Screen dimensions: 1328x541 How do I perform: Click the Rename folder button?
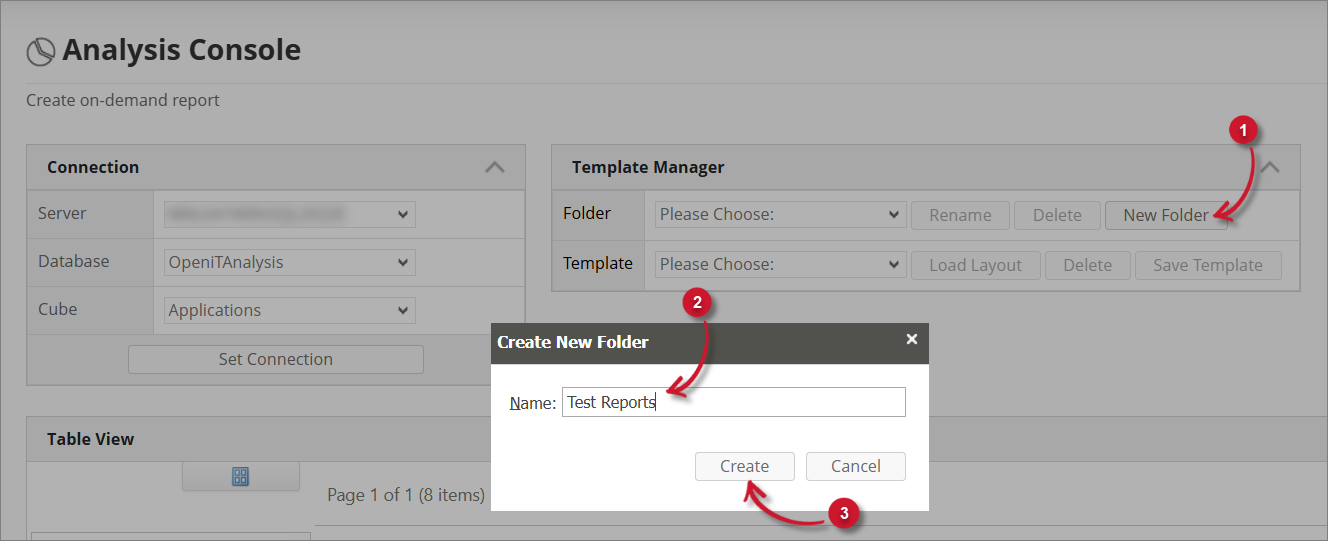click(x=960, y=215)
